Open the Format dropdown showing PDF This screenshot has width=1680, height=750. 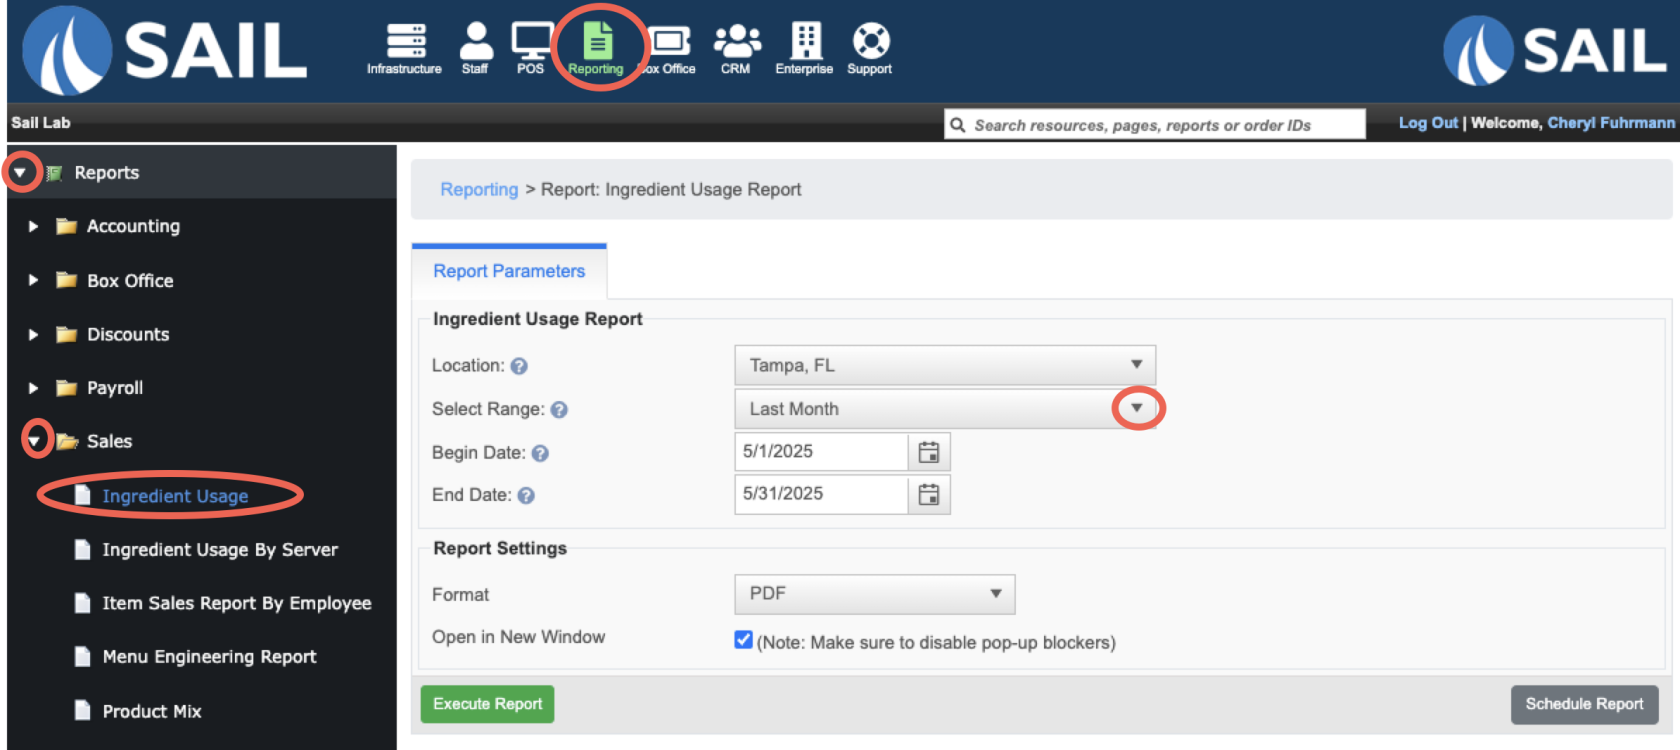(874, 594)
